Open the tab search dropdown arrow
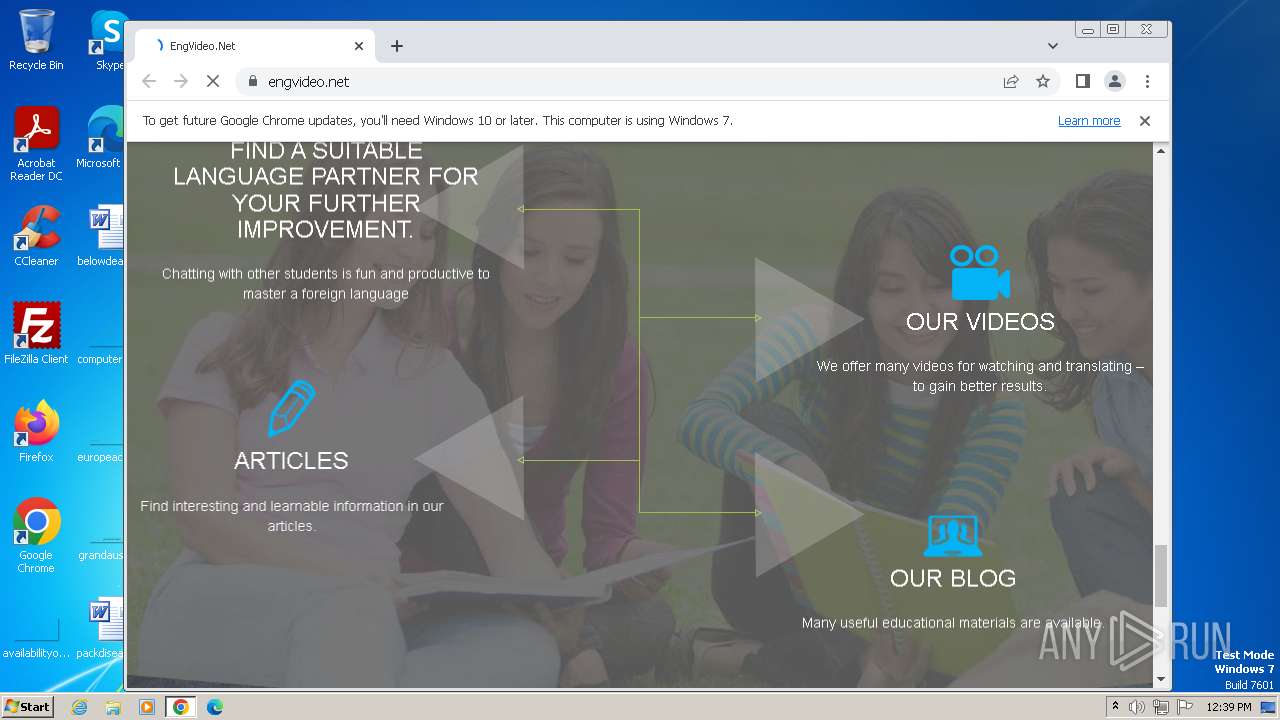The width and height of the screenshot is (1280, 720). pyautogui.click(x=1053, y=46)
